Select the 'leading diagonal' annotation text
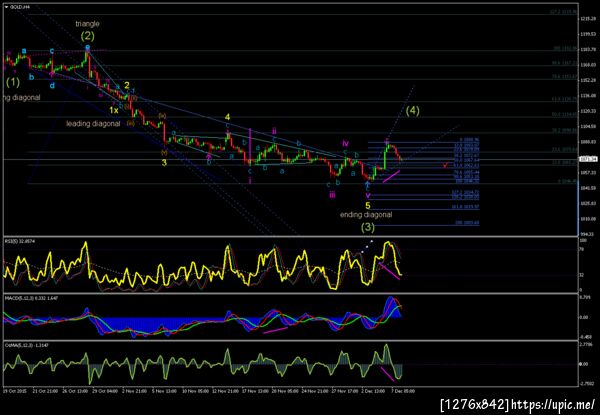Viewport: 600px width, 415px height. [x=93, y=124]
